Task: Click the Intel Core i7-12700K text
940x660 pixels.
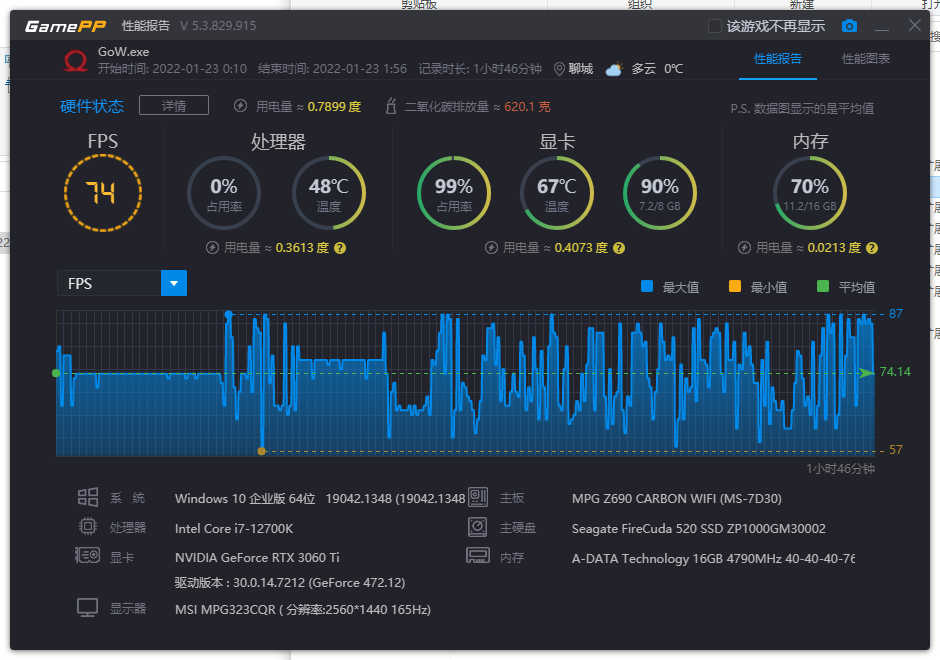Action: click(234, 528)
